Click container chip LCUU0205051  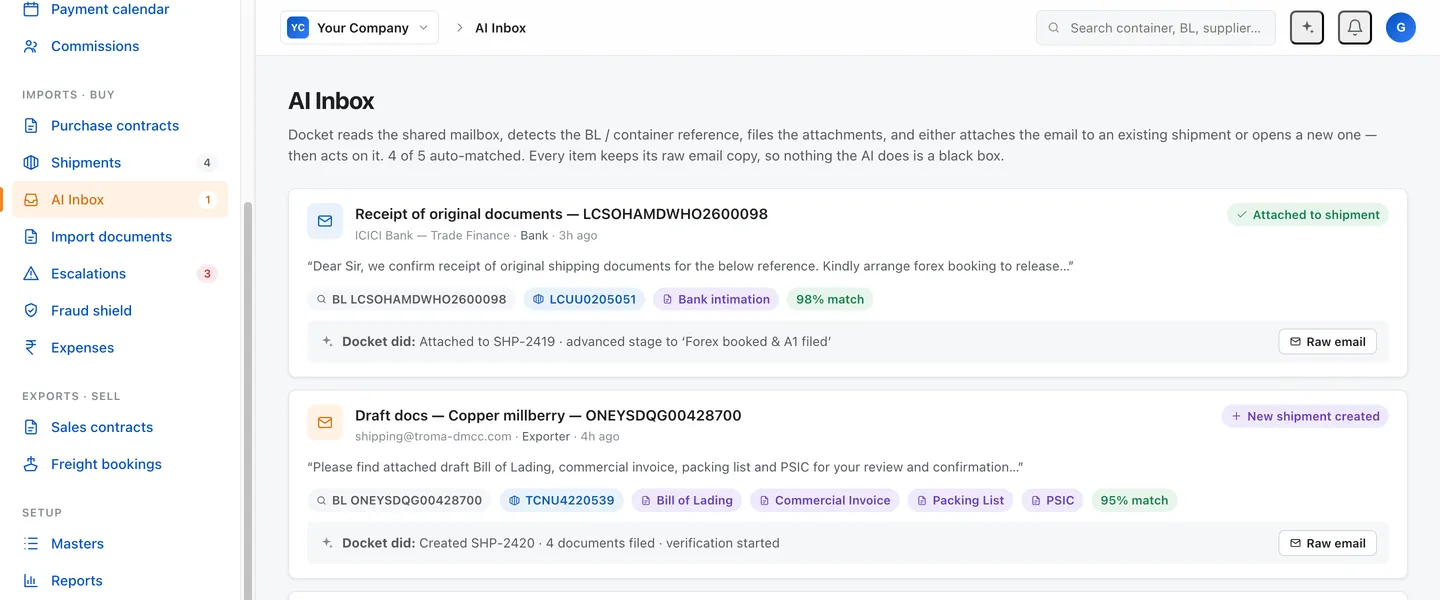pyautogui.click(x=585, y=299)
